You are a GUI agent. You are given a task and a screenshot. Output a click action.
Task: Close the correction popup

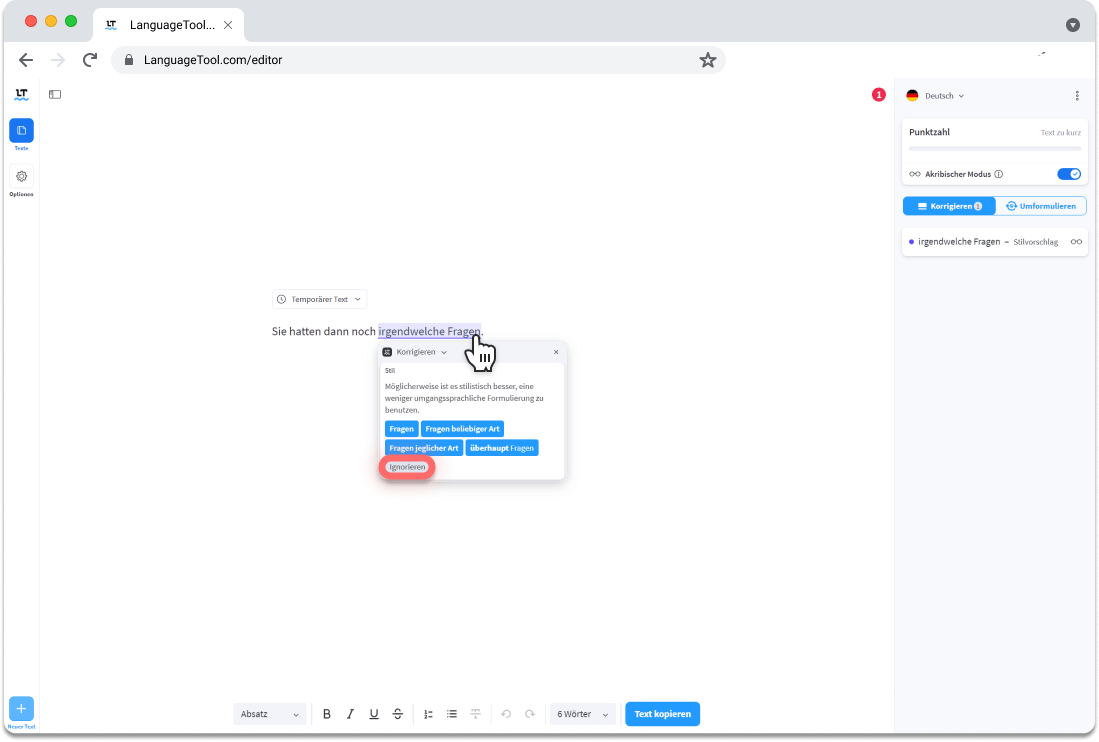pyautogui.click(x=556, y=352)
